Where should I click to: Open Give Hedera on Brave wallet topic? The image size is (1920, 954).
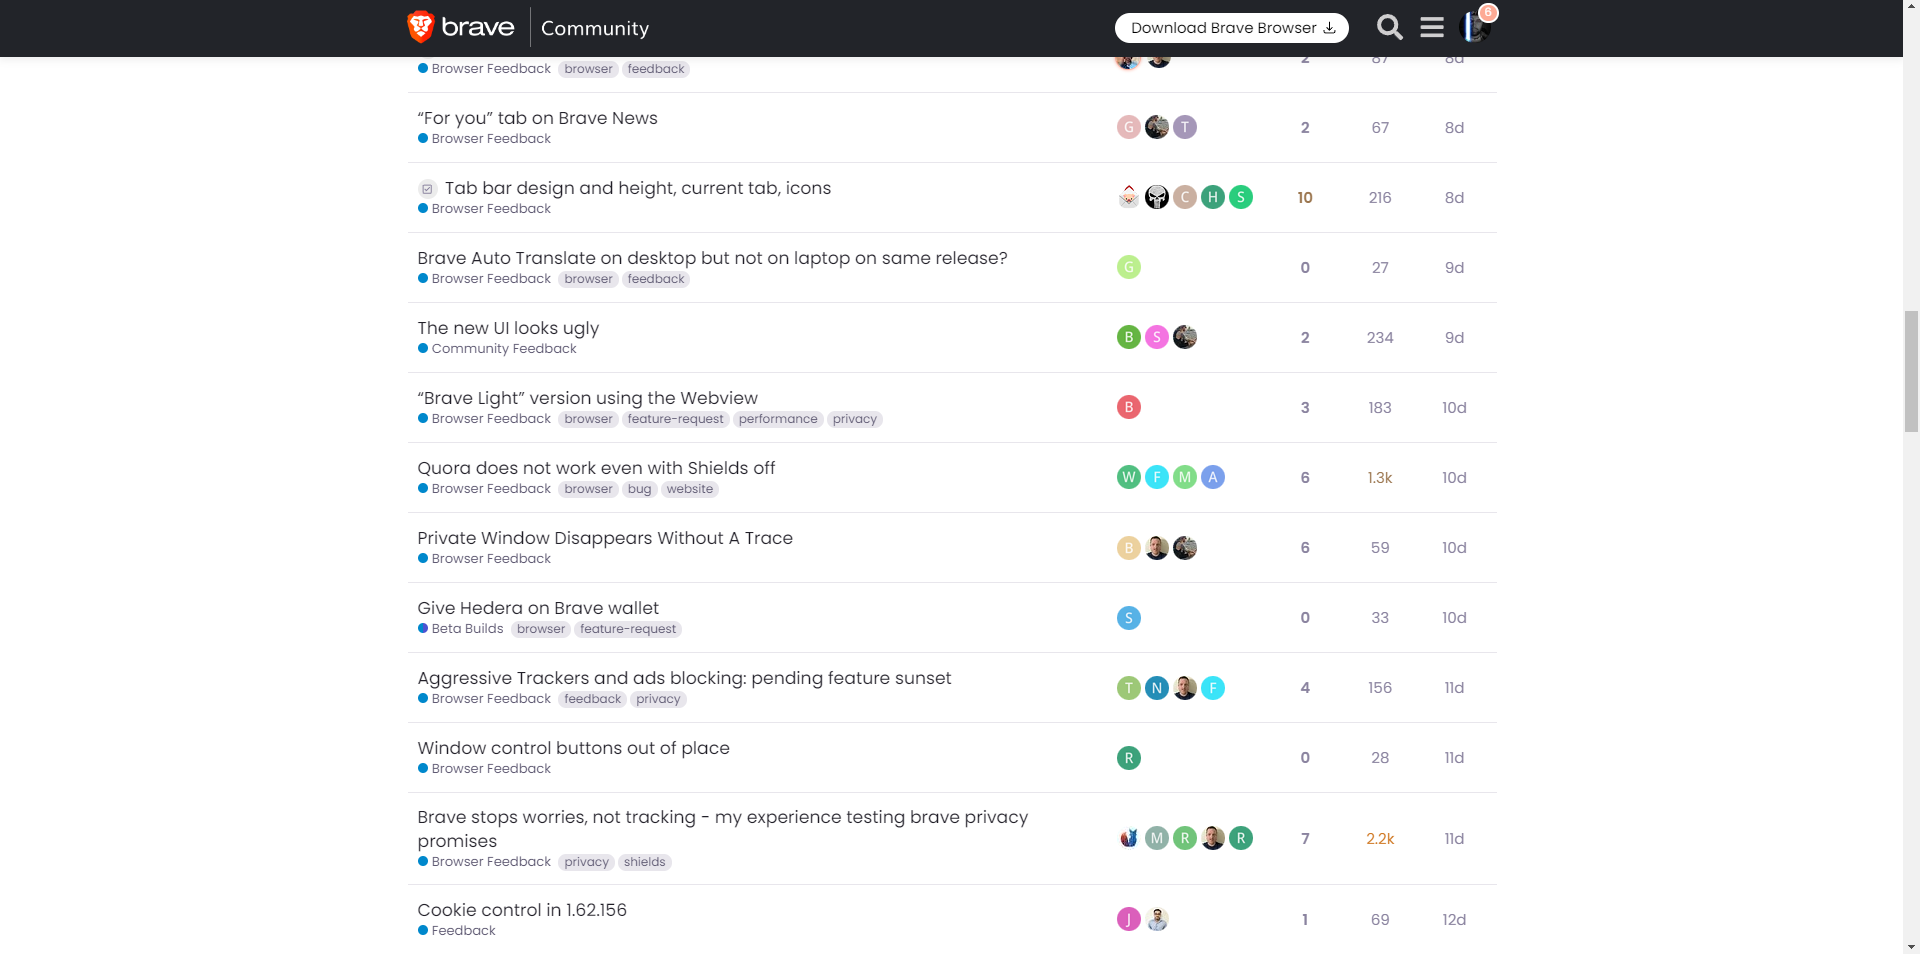[538, 608]
